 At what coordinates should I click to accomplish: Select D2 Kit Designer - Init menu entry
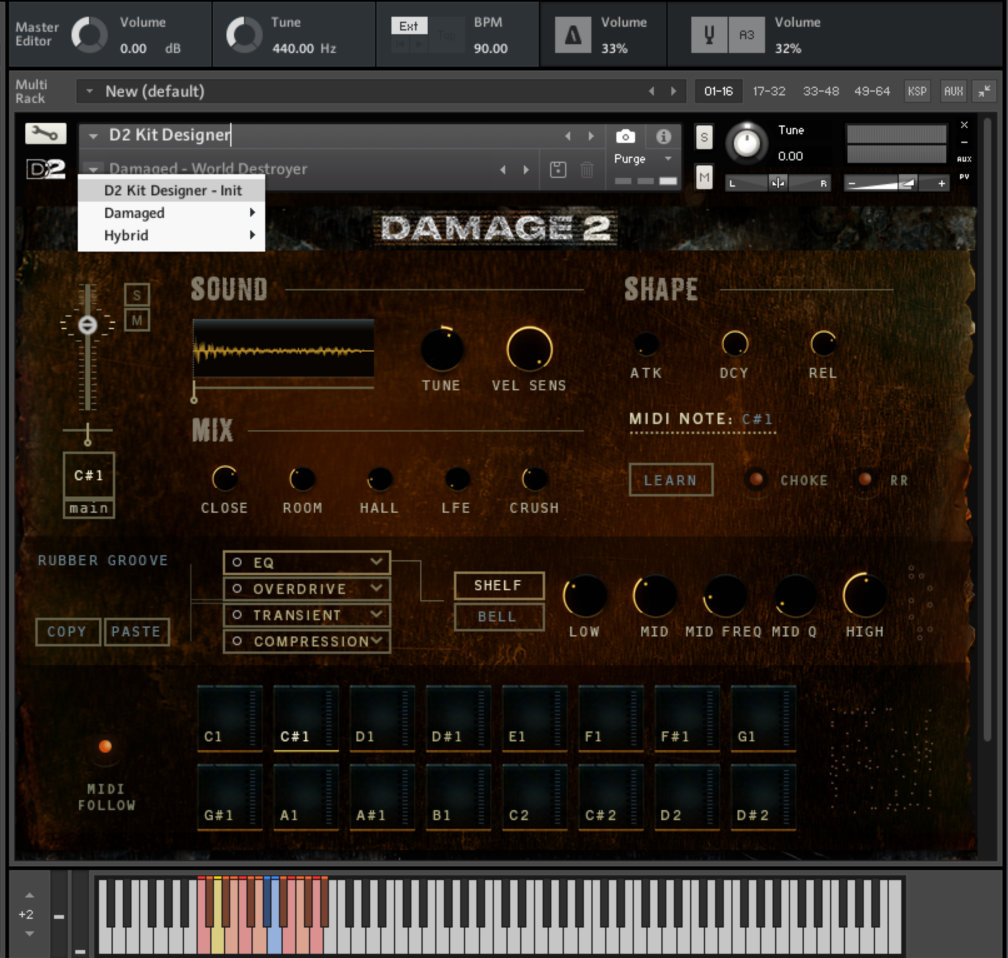coord(172,190)
